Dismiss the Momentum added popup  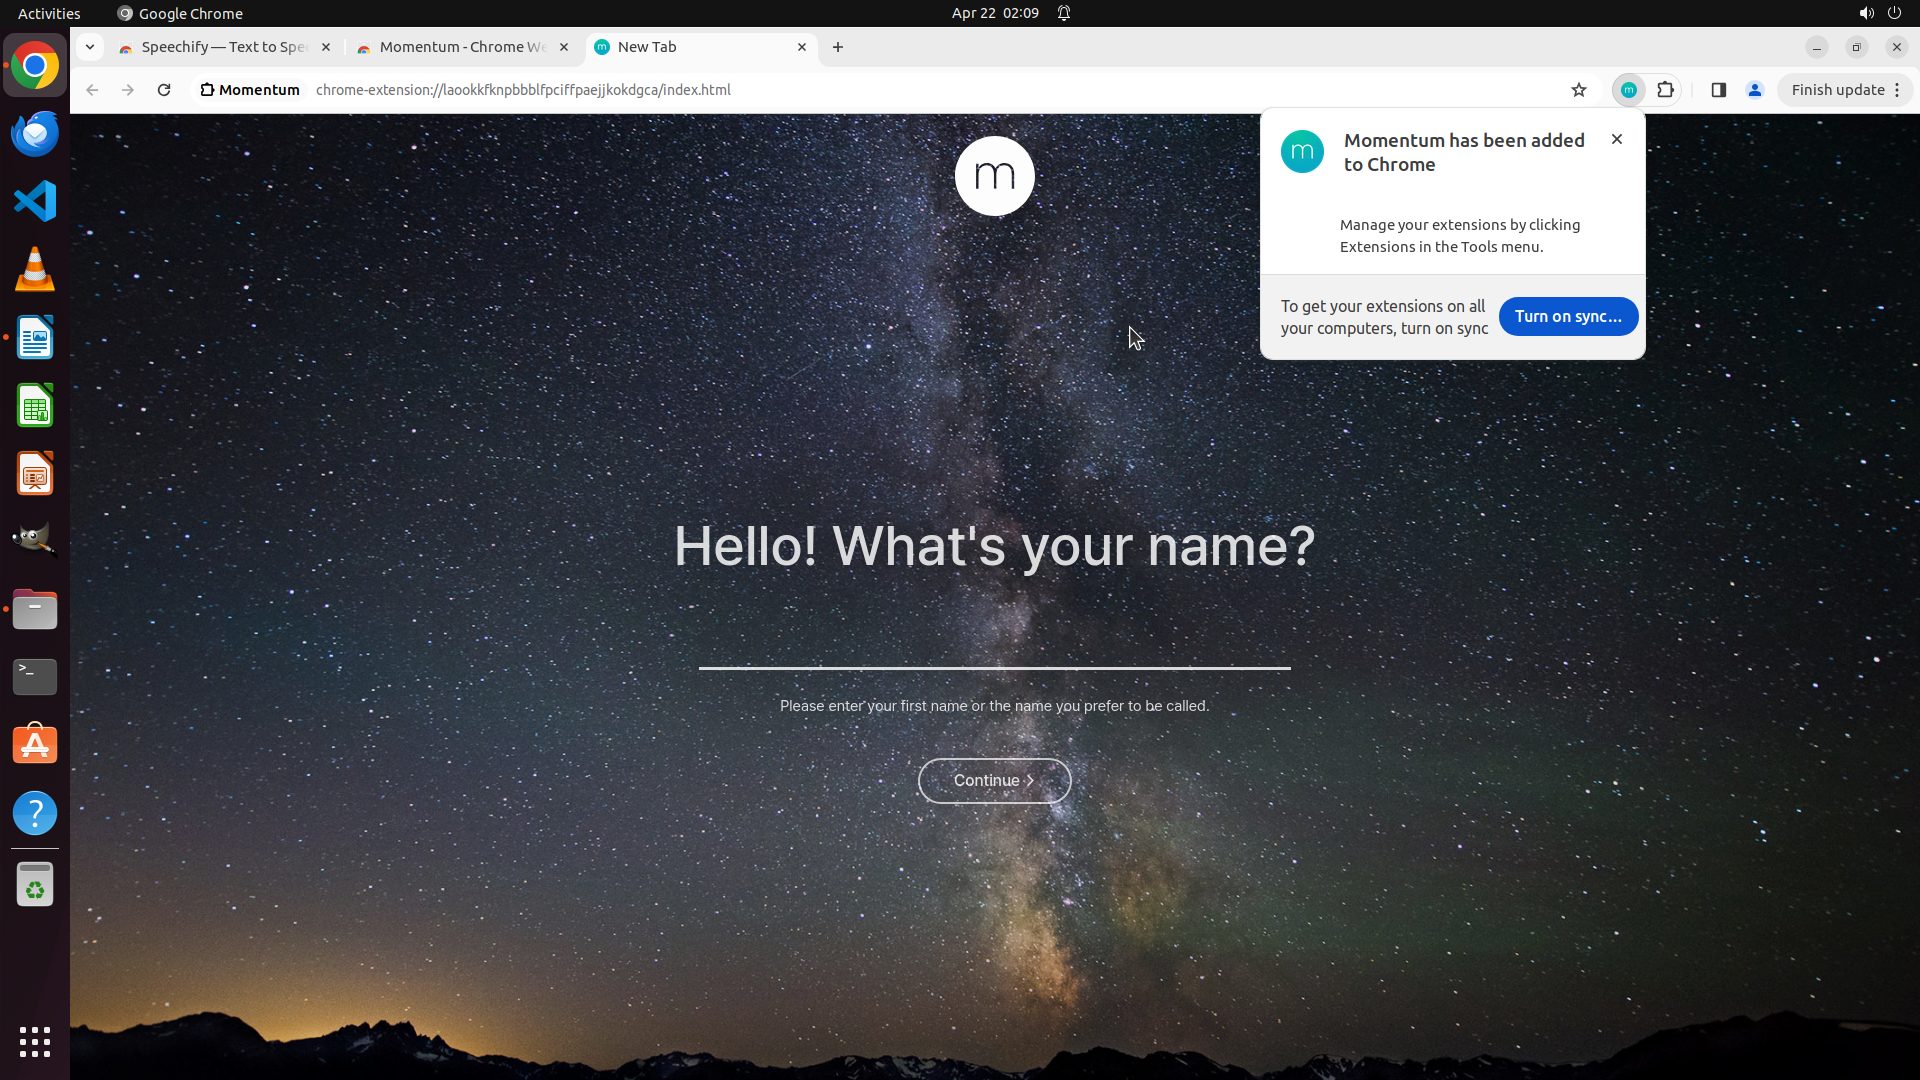point(1617,139)
